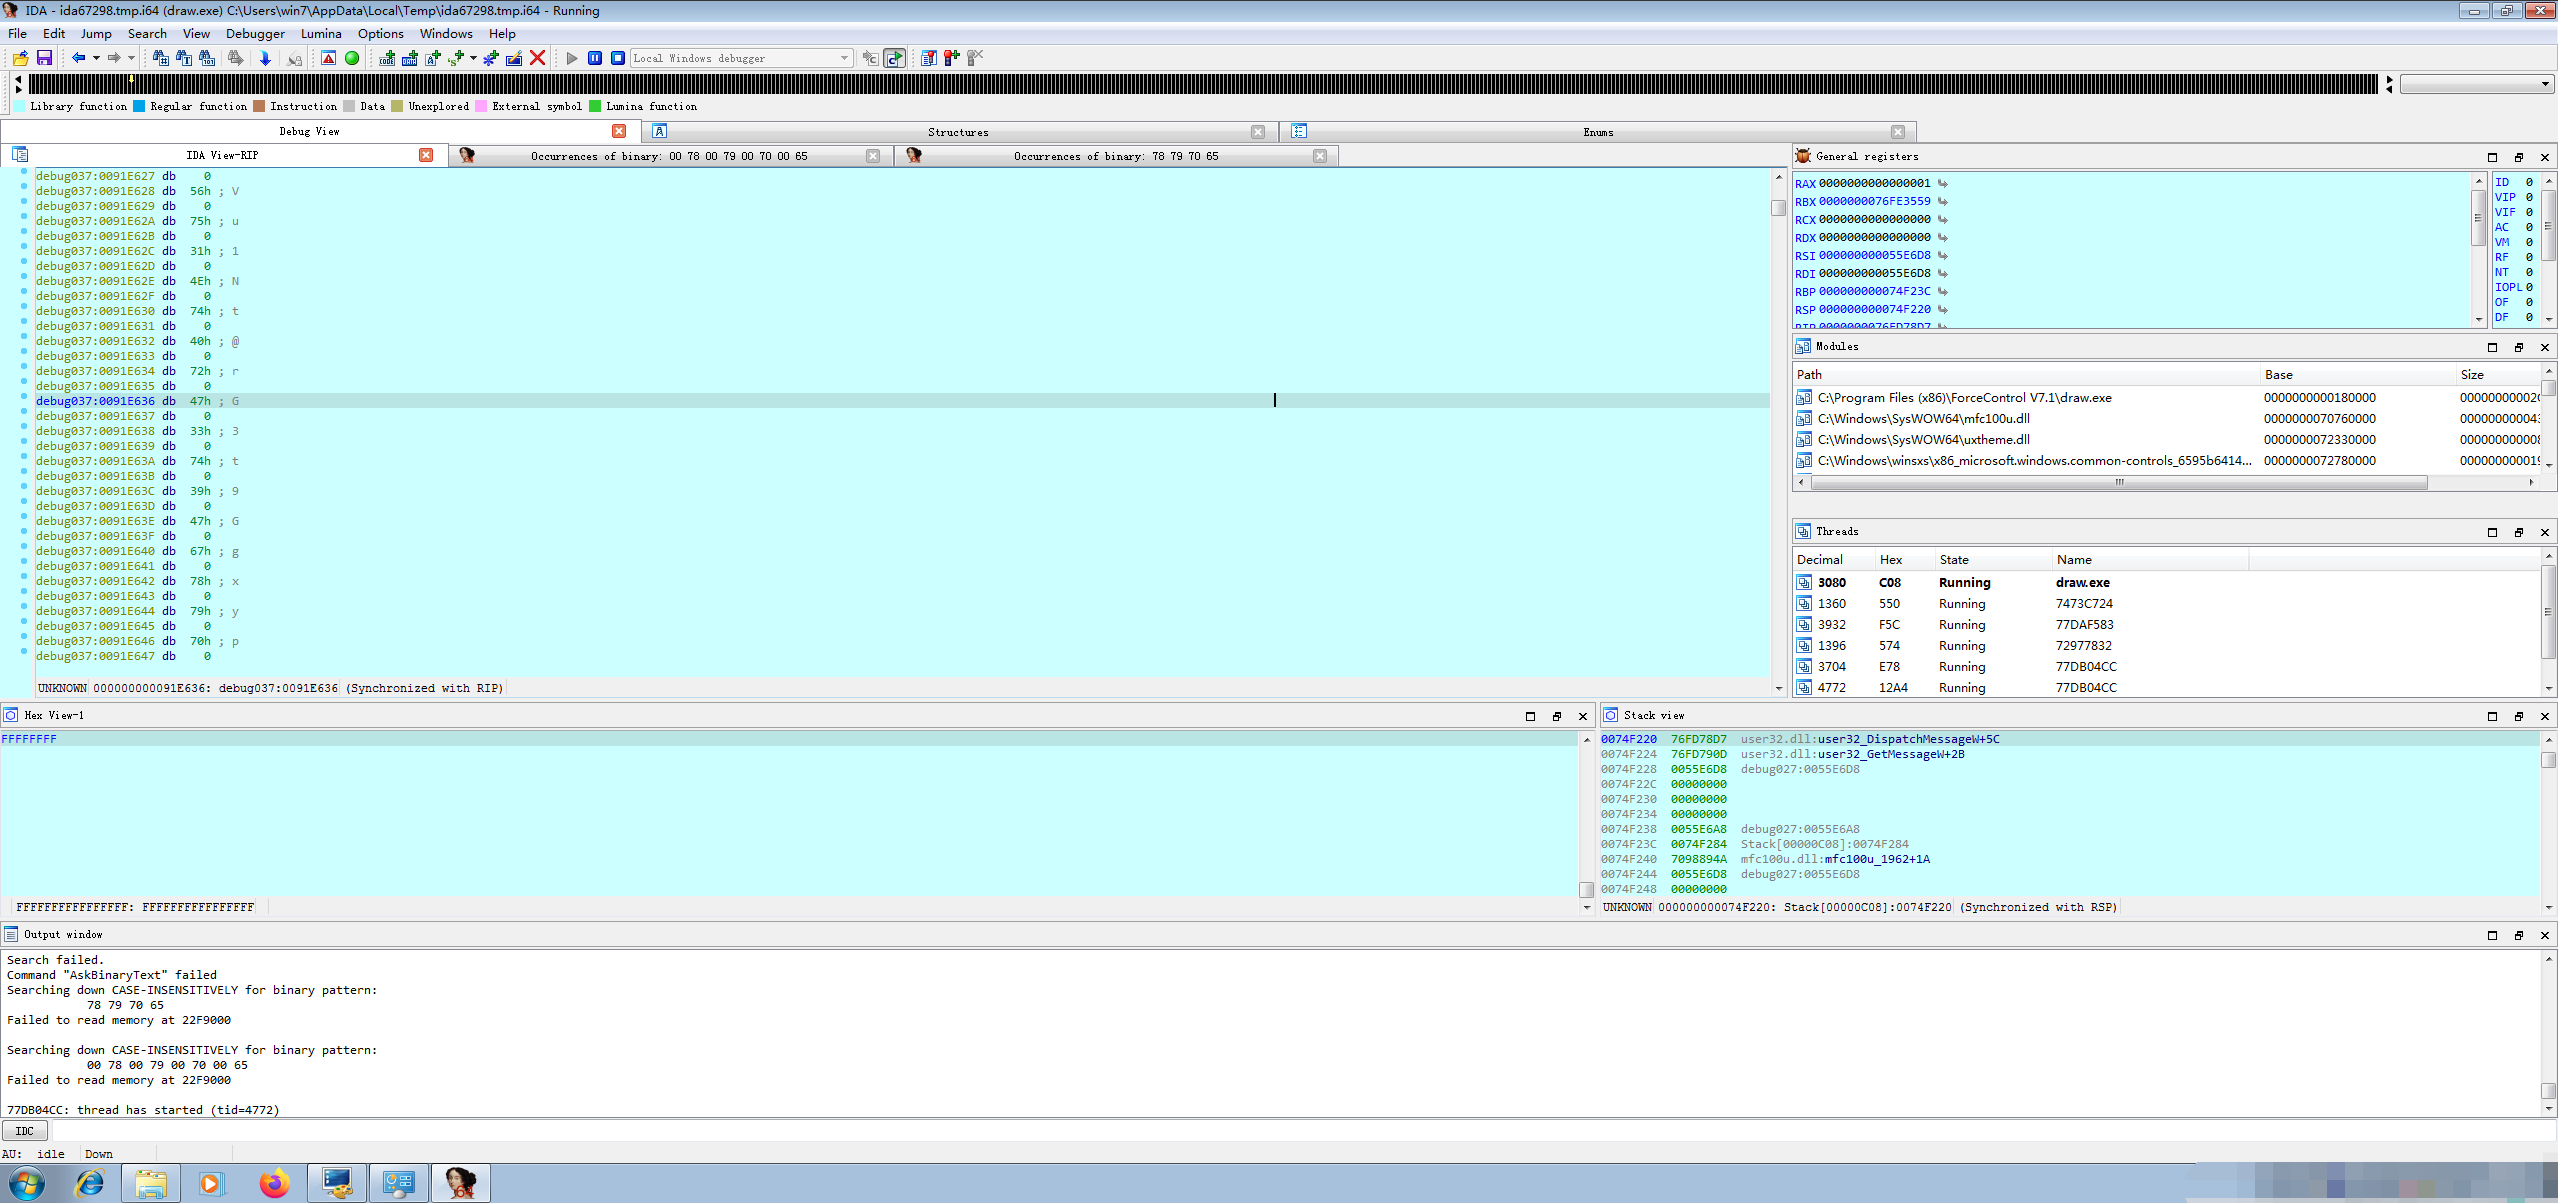Click the disassembly view vertical scrollbar thumb
Screen dimensions: 2558x1203
pos(1778,208)
